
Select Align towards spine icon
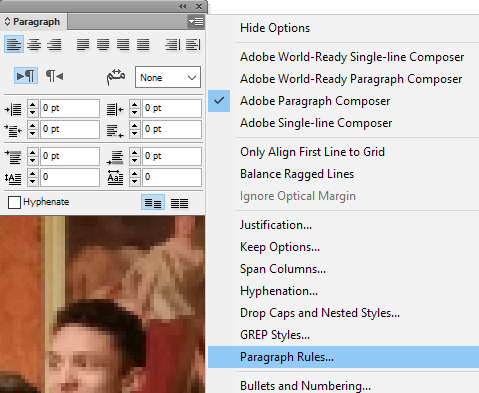click(173, 44)
